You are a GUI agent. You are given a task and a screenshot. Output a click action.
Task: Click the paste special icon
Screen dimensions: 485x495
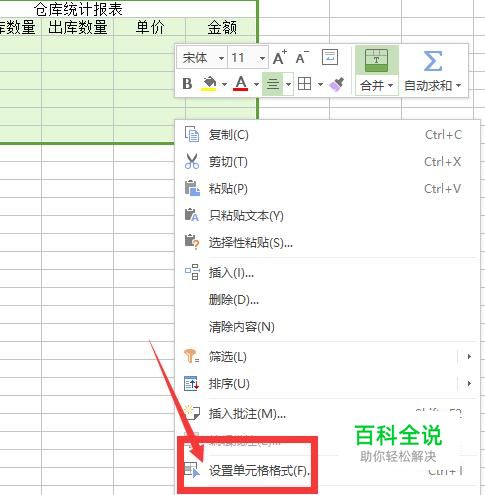coord(192,242)
